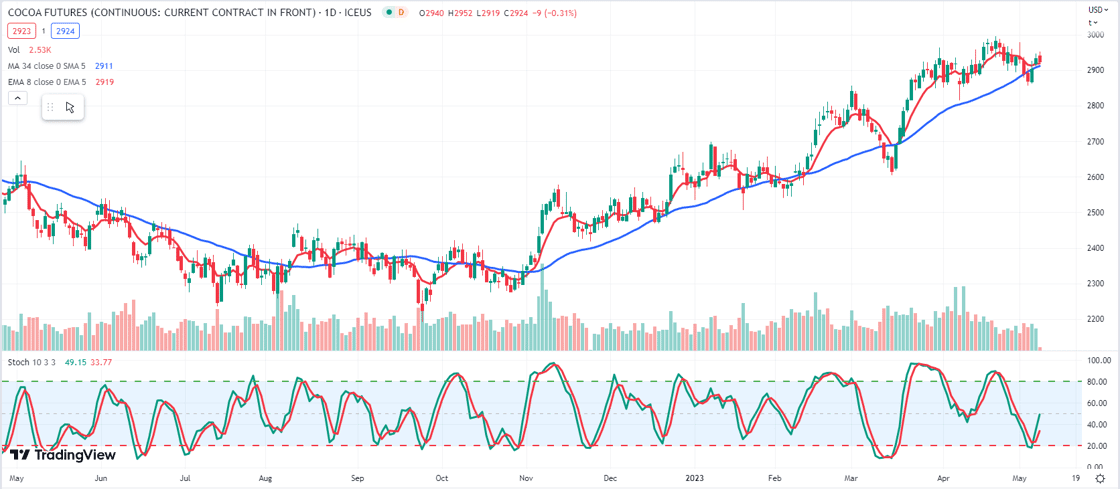
Task: Click the green market status dot
Action: tap(387, 13)
